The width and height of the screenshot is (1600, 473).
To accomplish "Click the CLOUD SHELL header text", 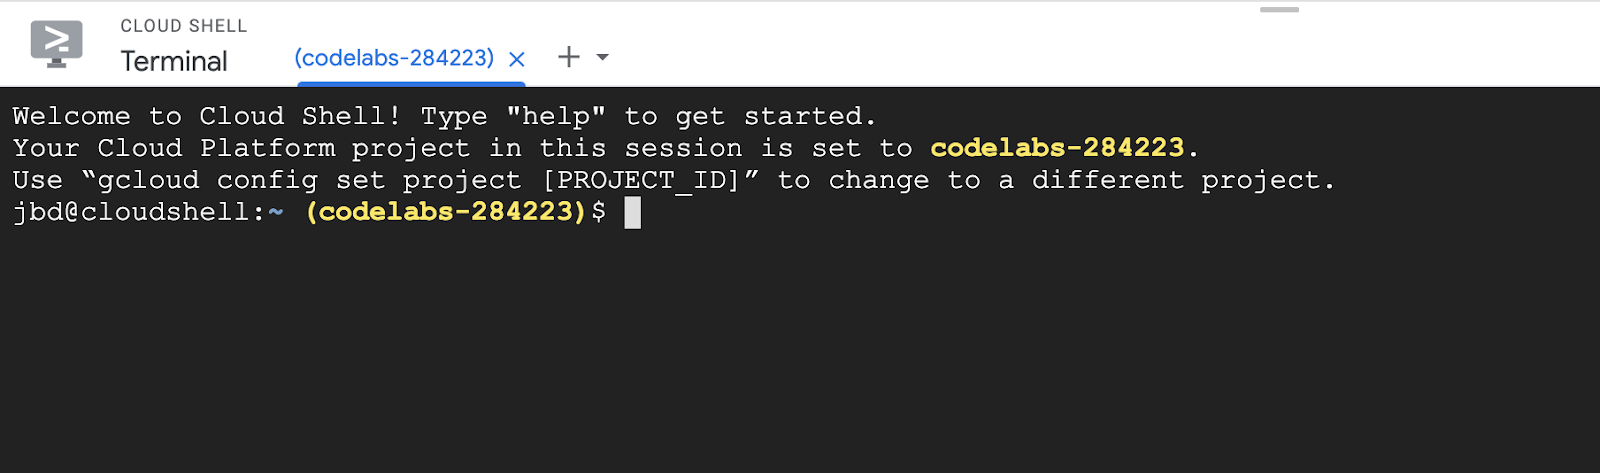I will coord(183,26).
